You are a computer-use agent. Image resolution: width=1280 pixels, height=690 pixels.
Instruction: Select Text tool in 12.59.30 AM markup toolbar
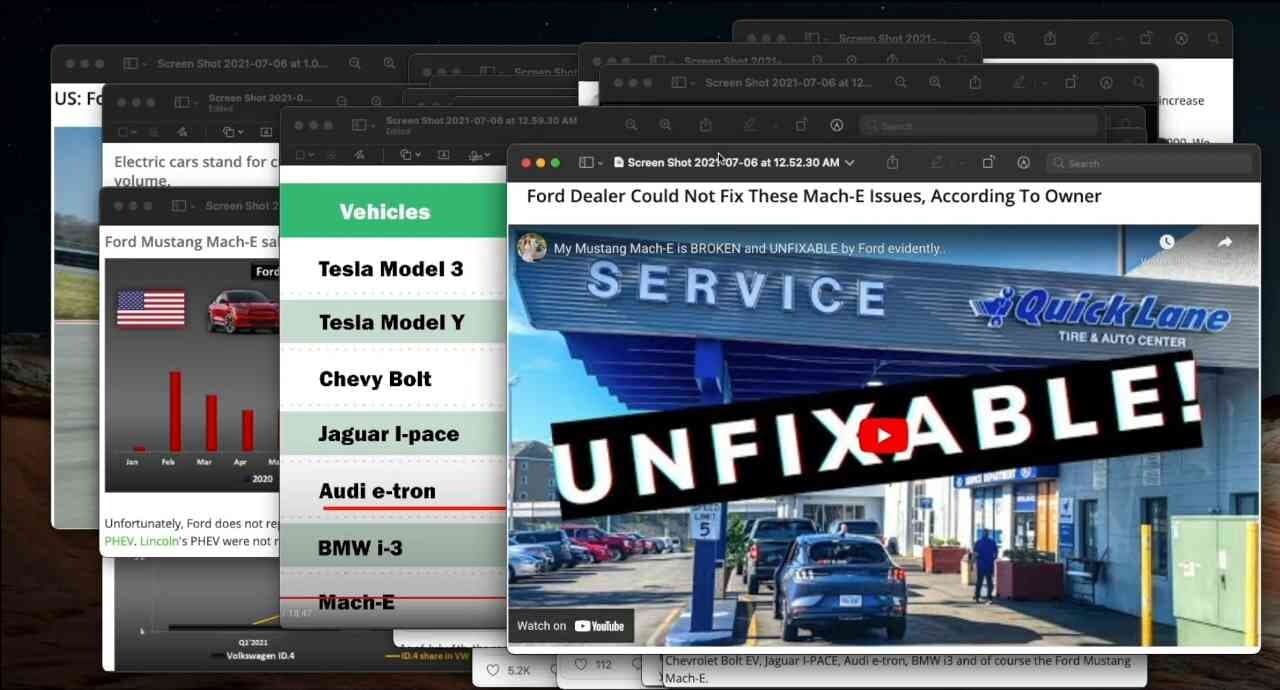[443, 155]
